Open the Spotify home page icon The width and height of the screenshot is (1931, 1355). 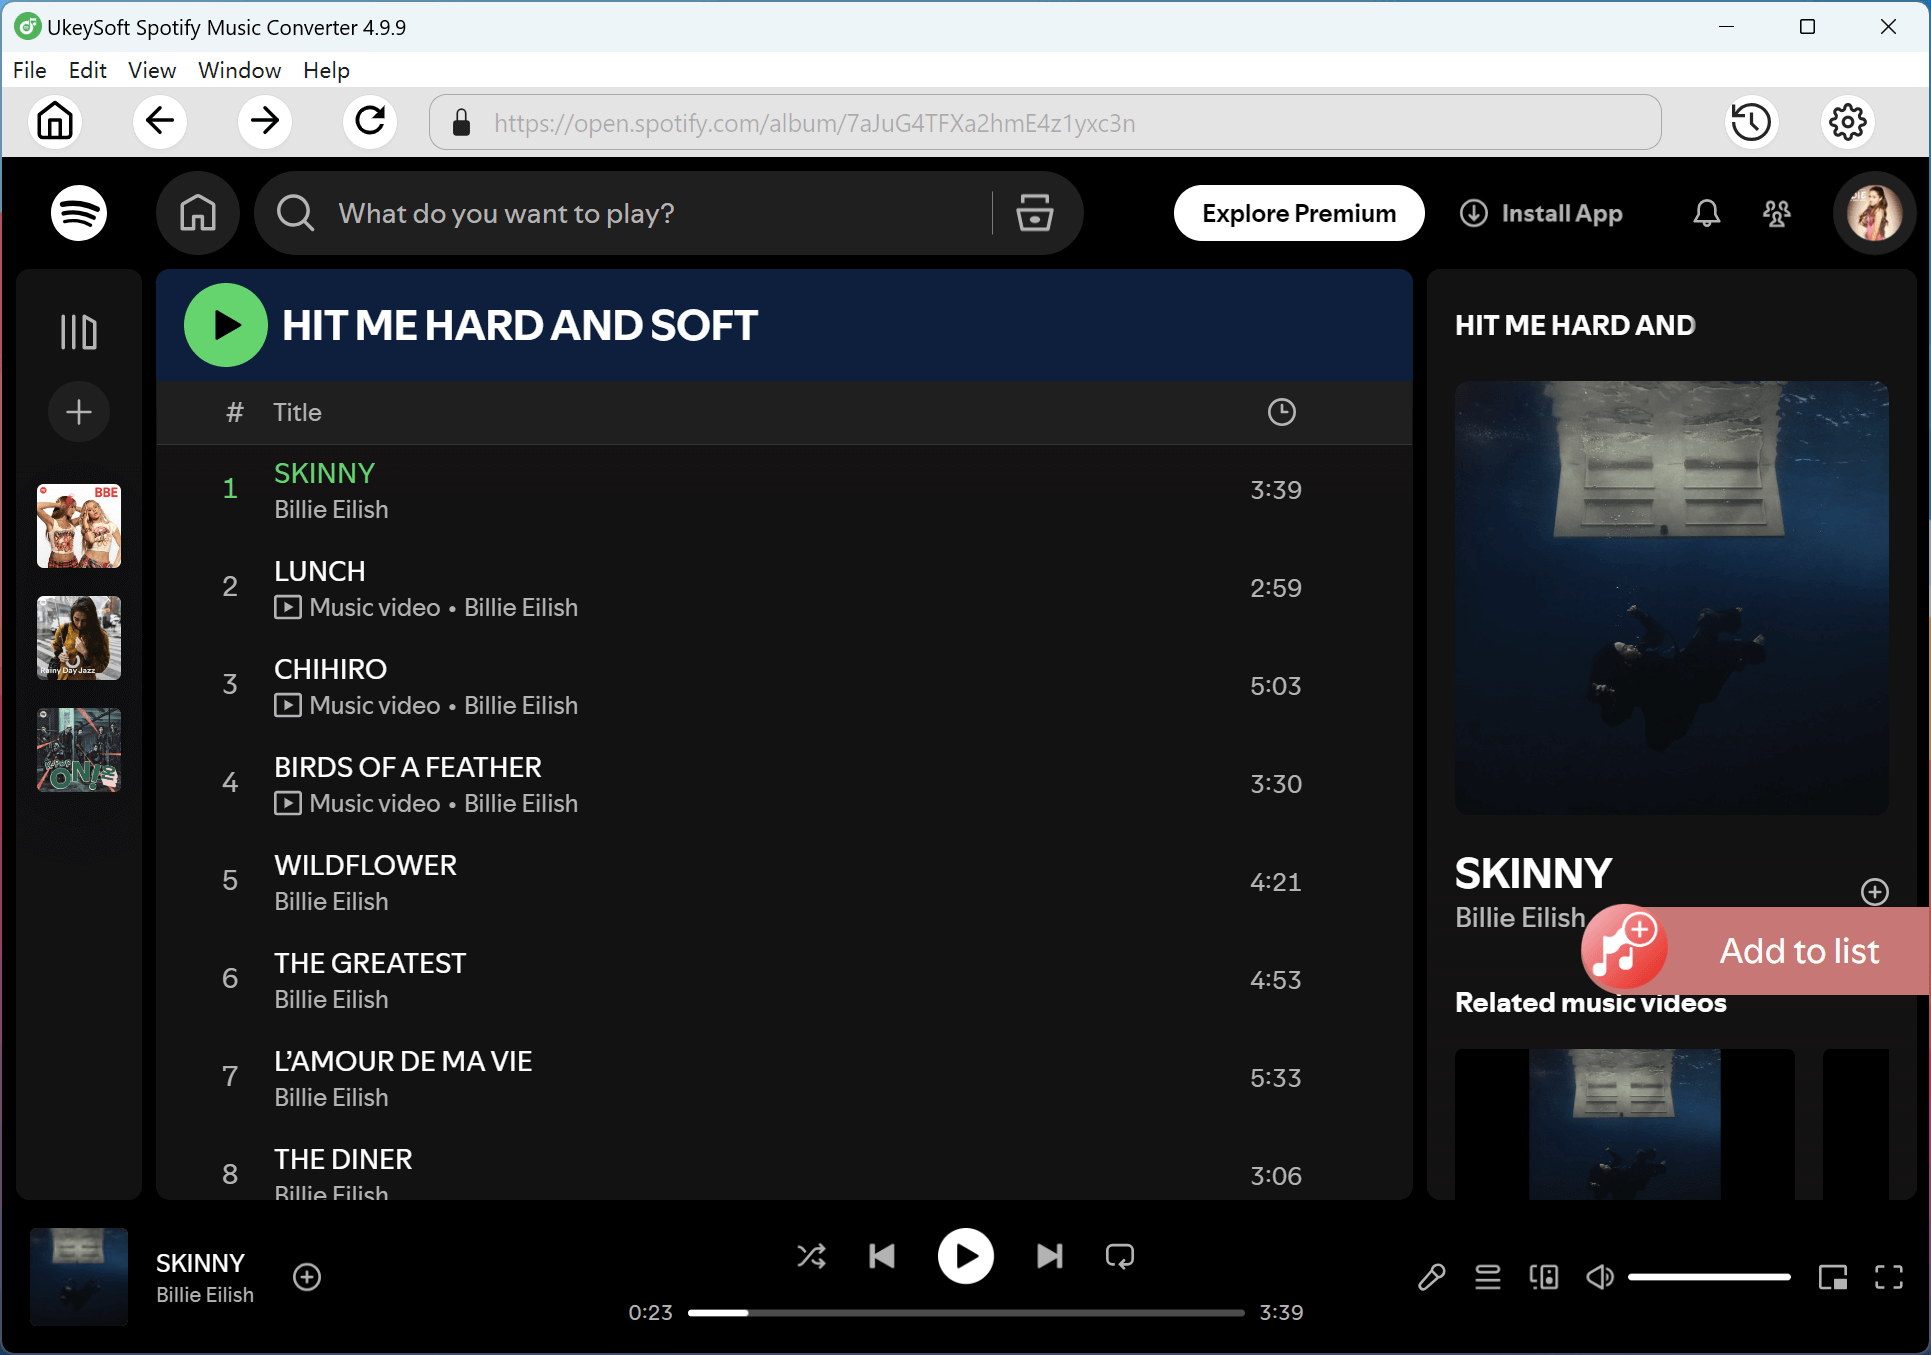(197, 213)
